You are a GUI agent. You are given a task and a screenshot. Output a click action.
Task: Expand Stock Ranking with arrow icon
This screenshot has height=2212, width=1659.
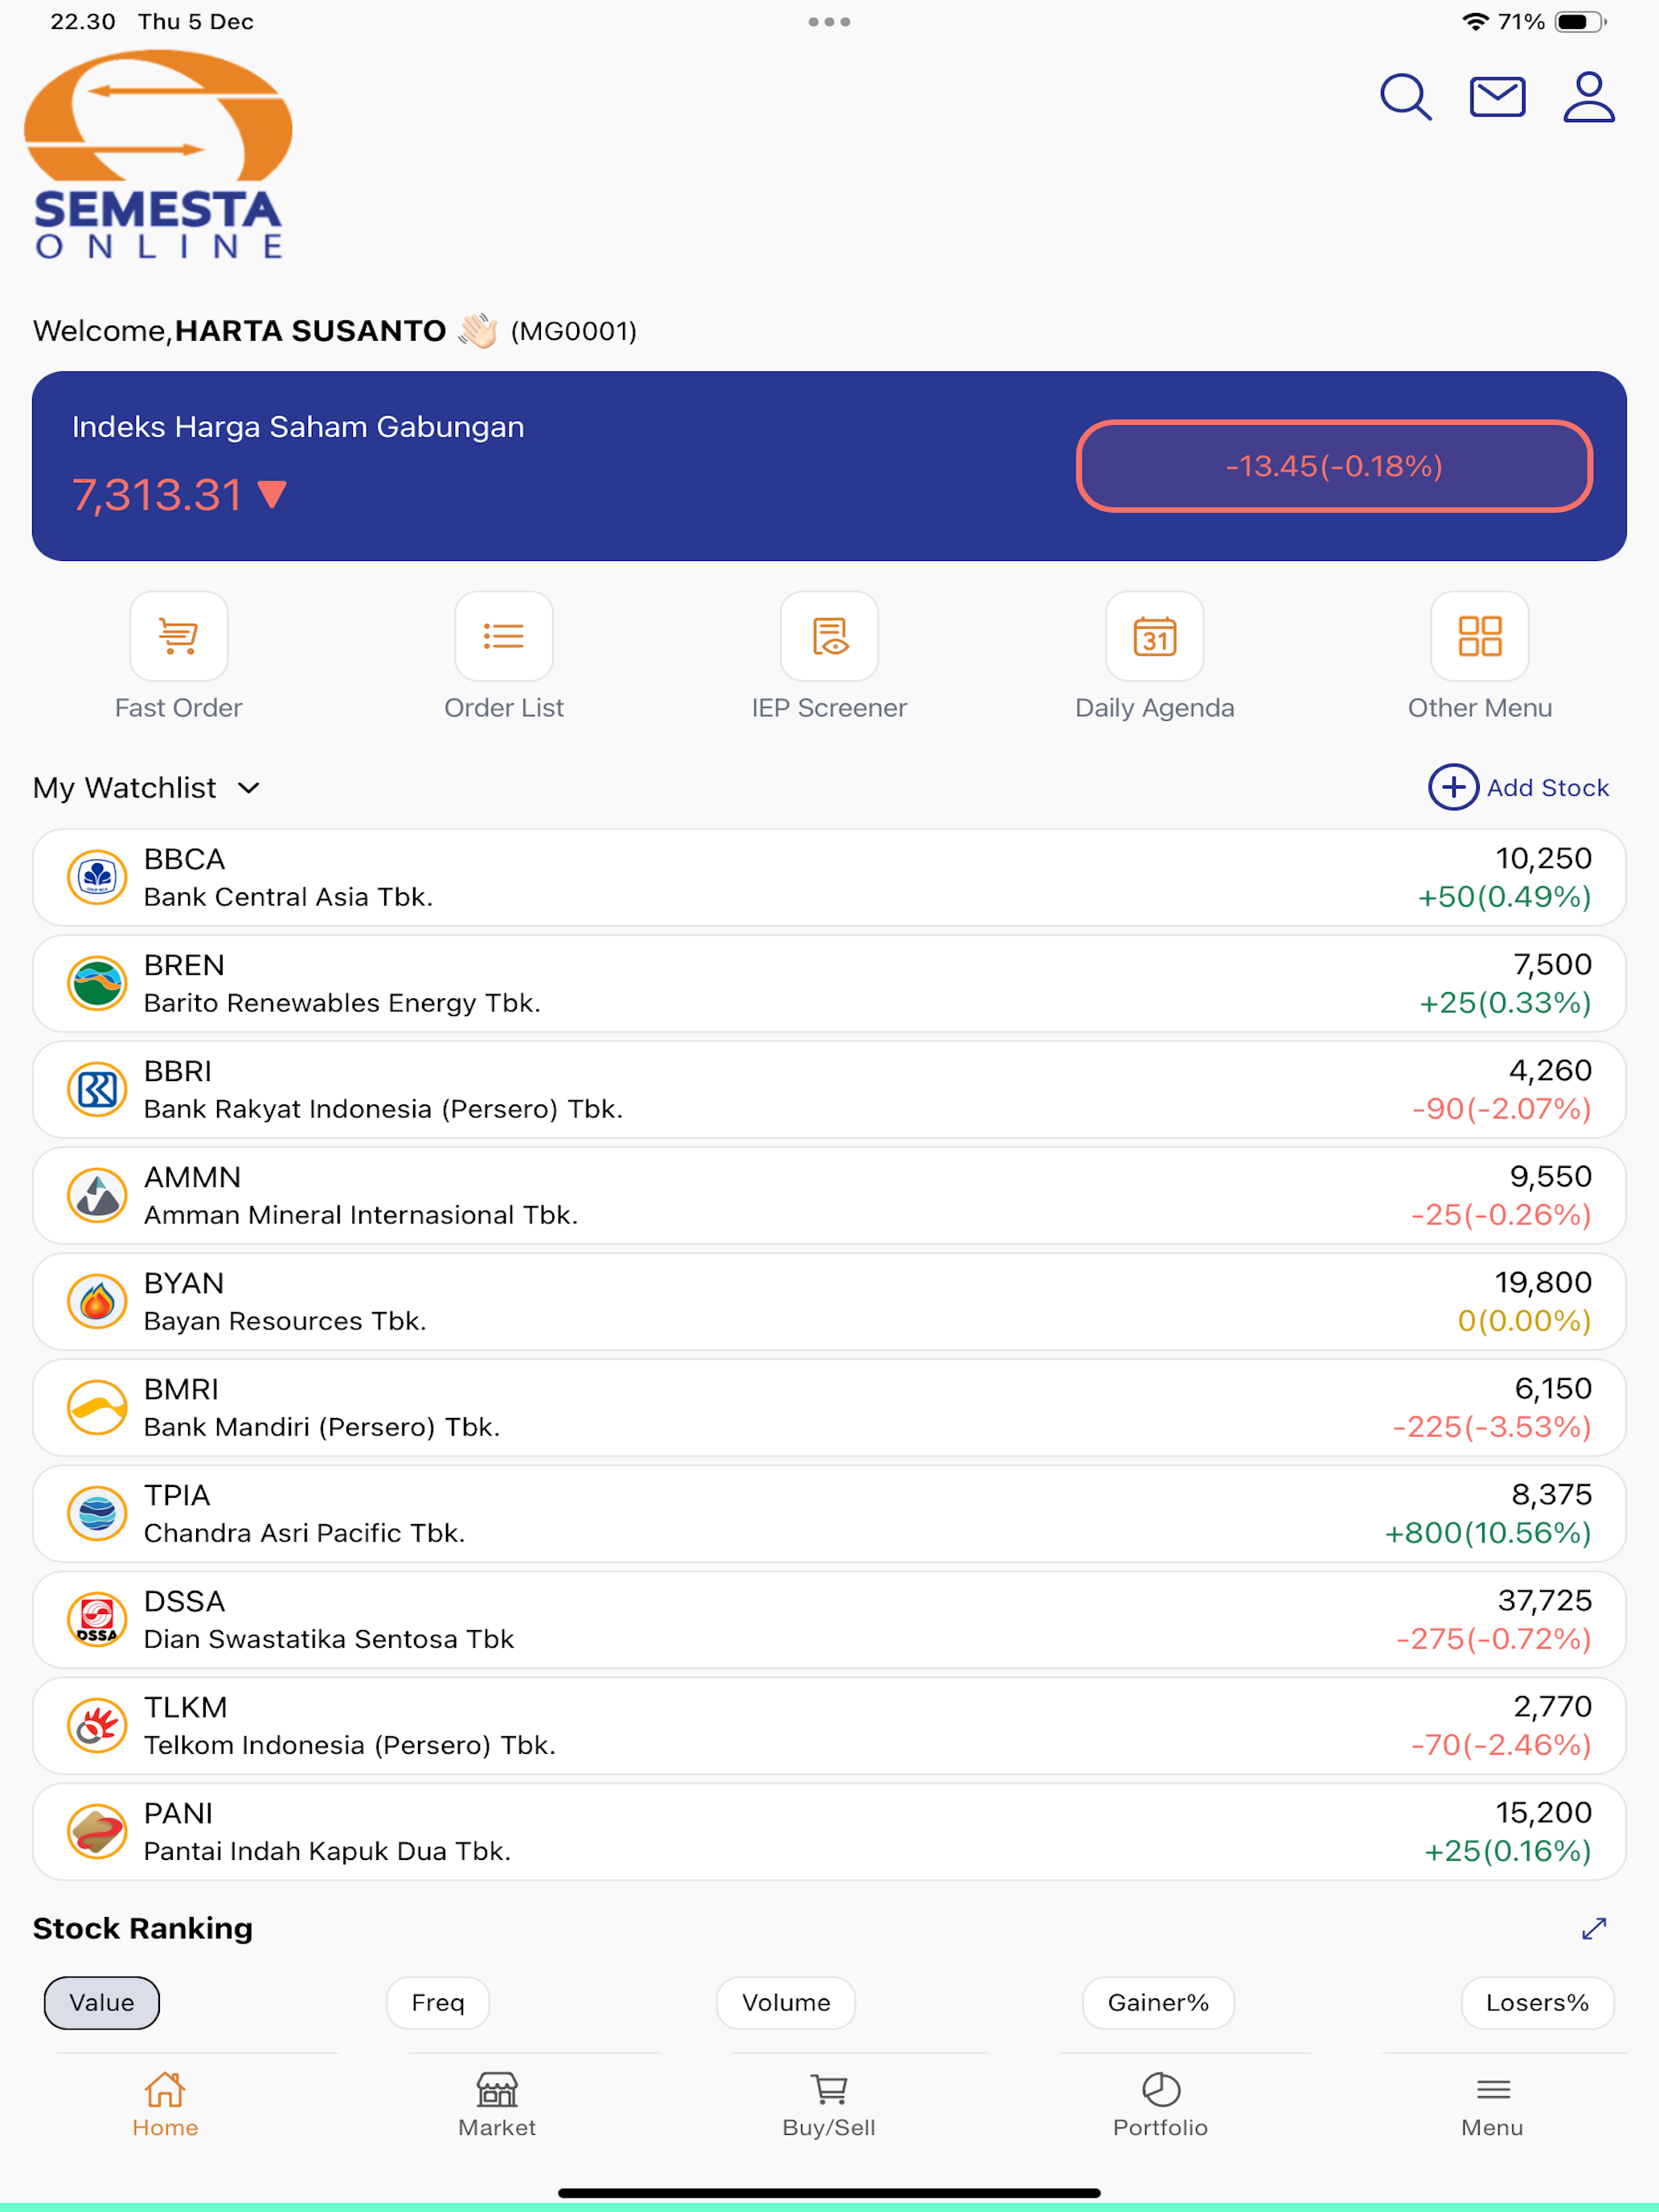1594,1928
